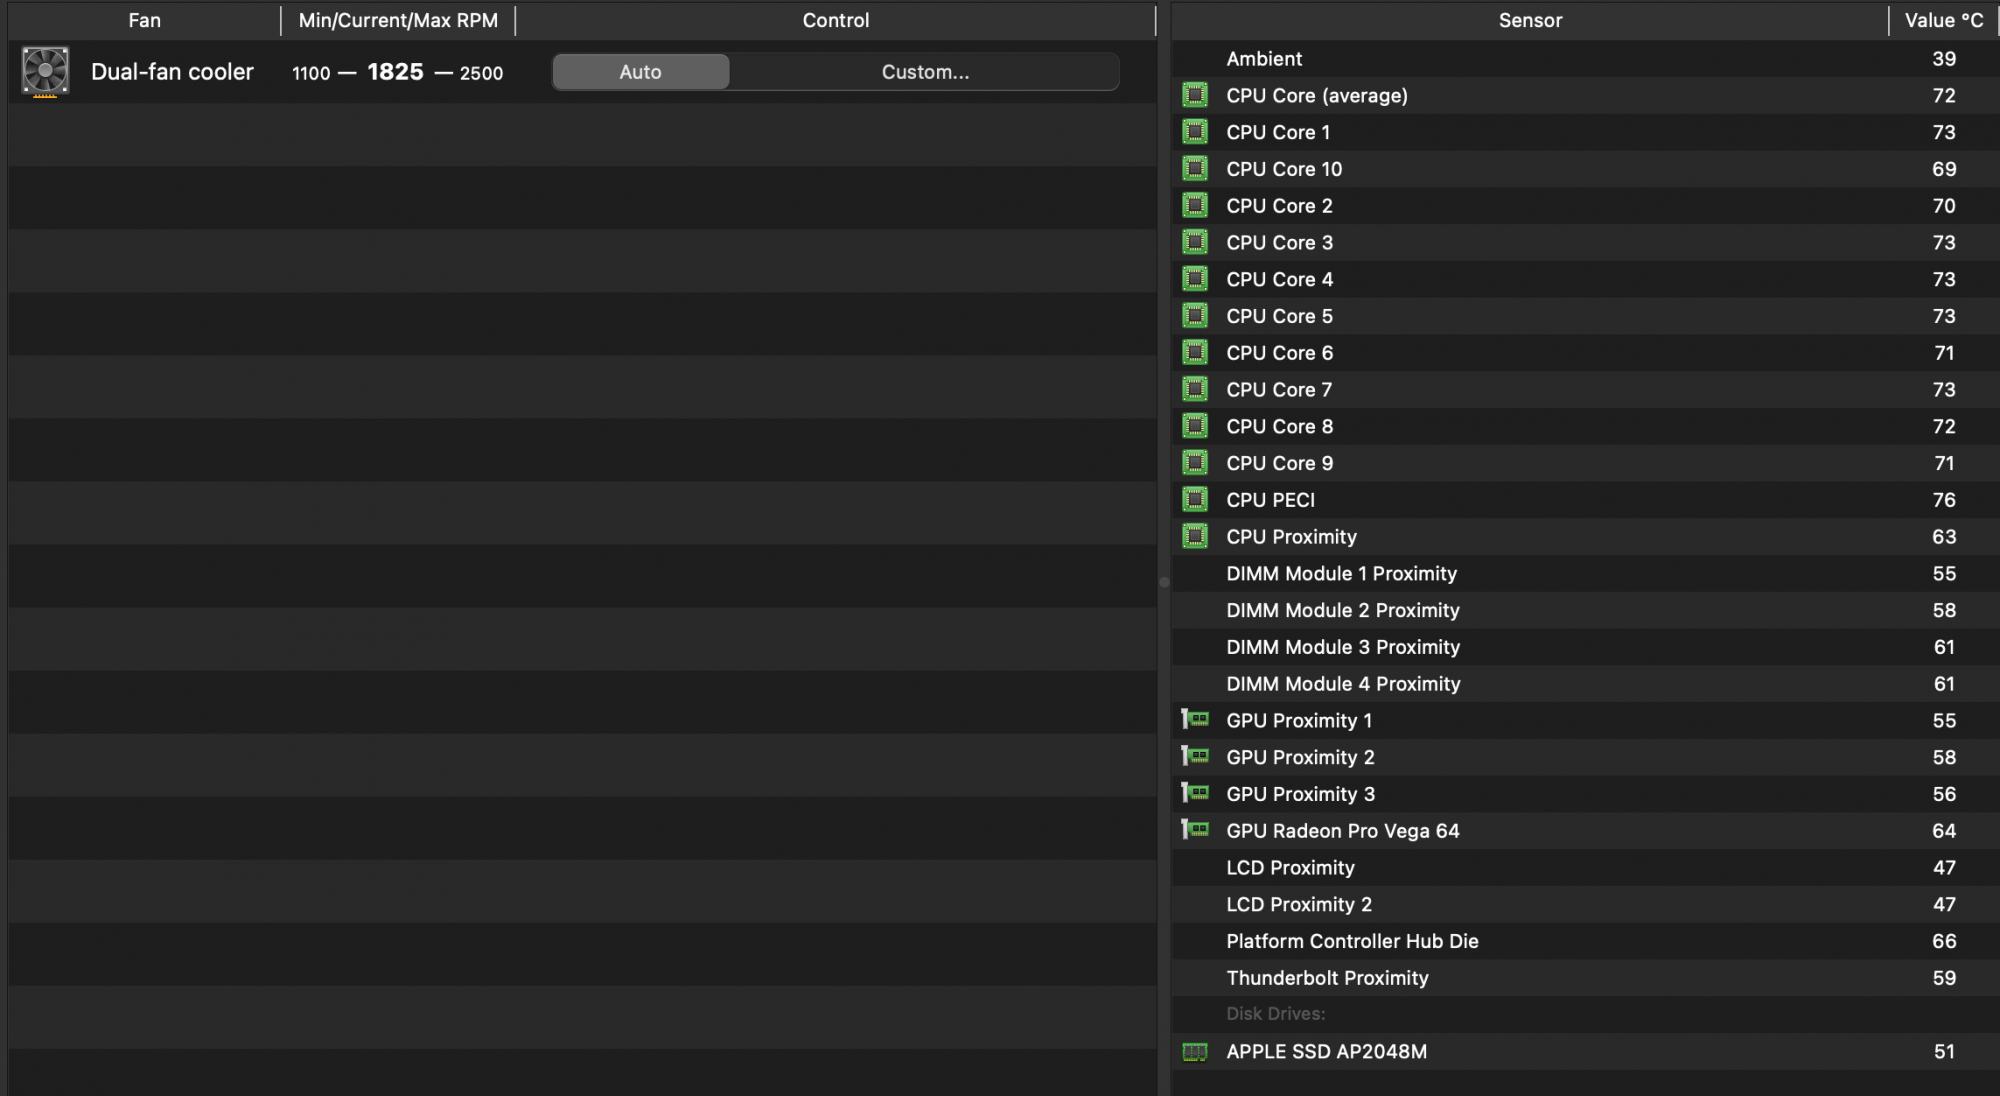Image resolution: width=2000 pixels, height=1096 pixels.
Task: Click the GPU Proximity 1 card icon
Action: [1194, 720]
